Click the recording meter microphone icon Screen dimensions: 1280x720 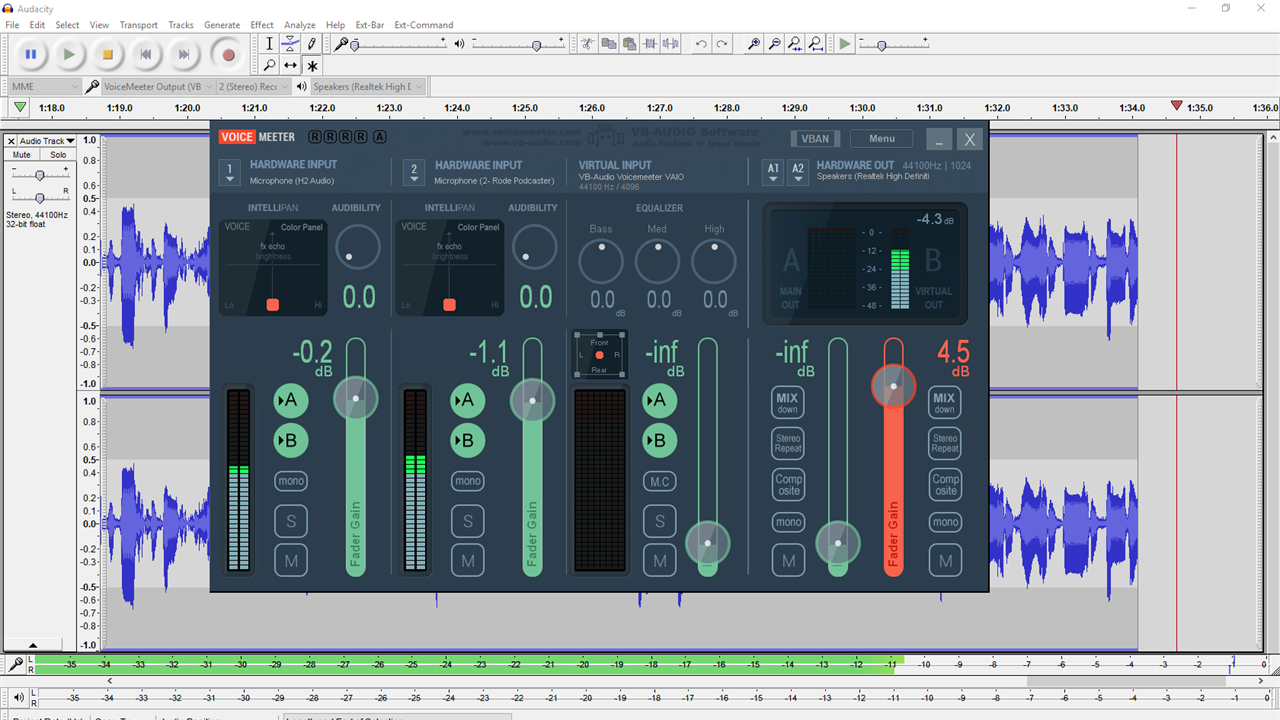(16, 663)
